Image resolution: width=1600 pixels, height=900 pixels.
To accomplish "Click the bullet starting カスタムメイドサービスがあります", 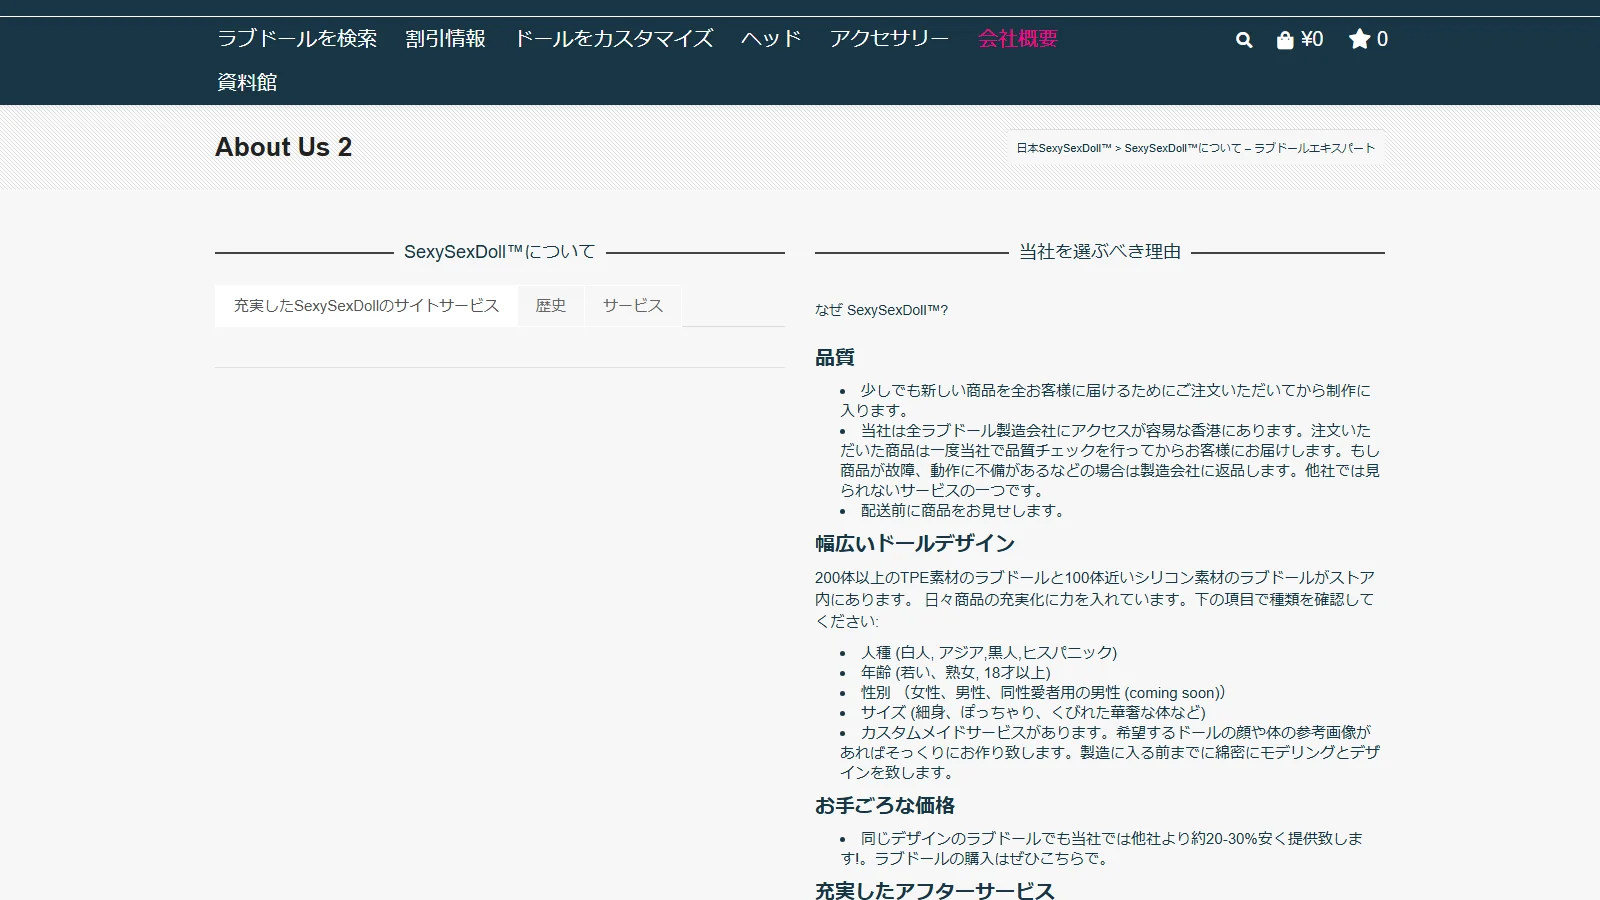I will tap(1110, 753).
